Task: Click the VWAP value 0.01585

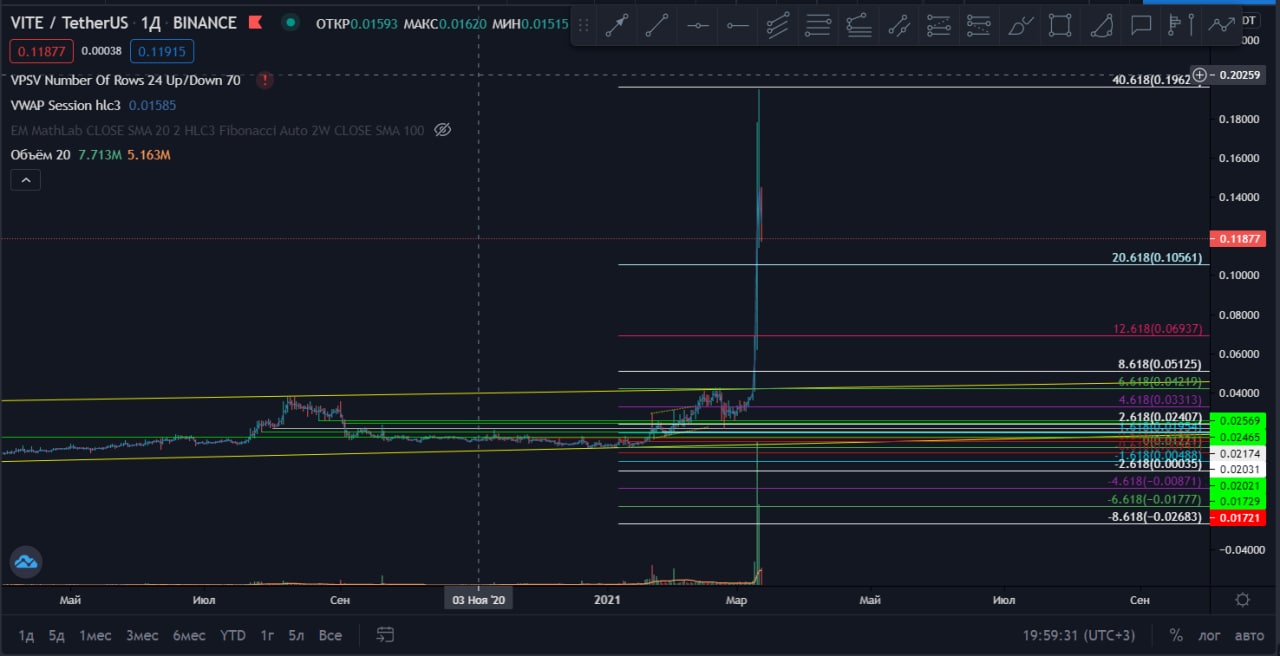Action: (x=152, y=105)
